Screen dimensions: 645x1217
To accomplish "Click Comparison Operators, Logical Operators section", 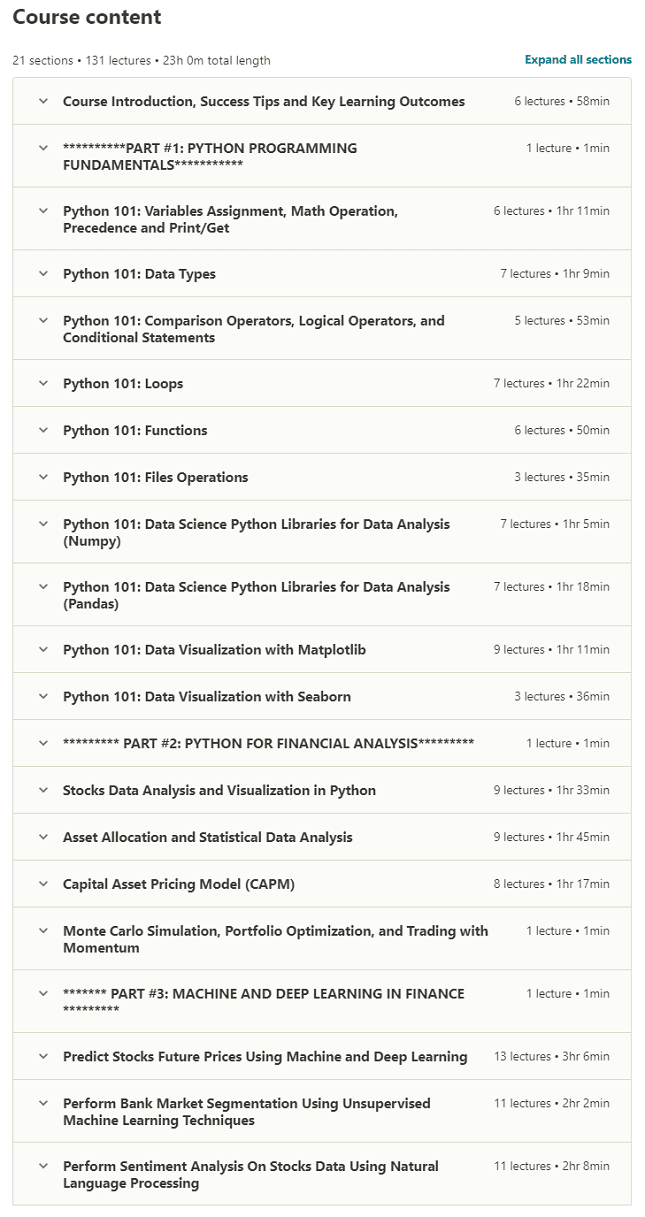I will click(253, 329).
